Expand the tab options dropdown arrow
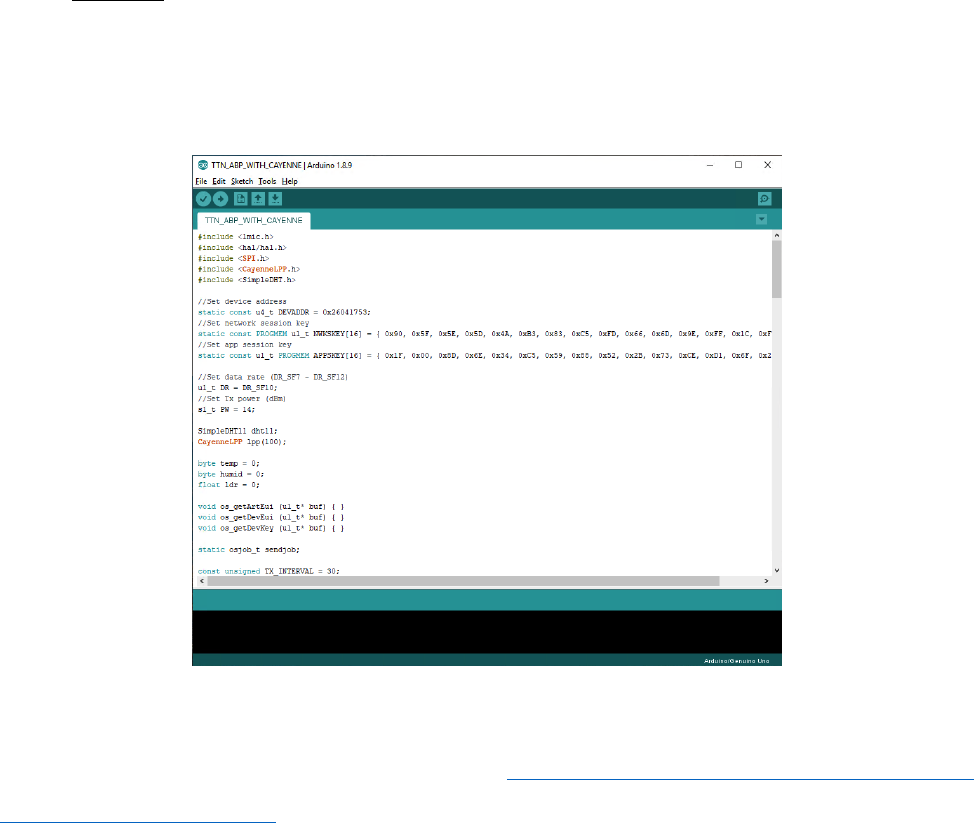This screenshot has height=823, width=974. (x=762, y=219)
